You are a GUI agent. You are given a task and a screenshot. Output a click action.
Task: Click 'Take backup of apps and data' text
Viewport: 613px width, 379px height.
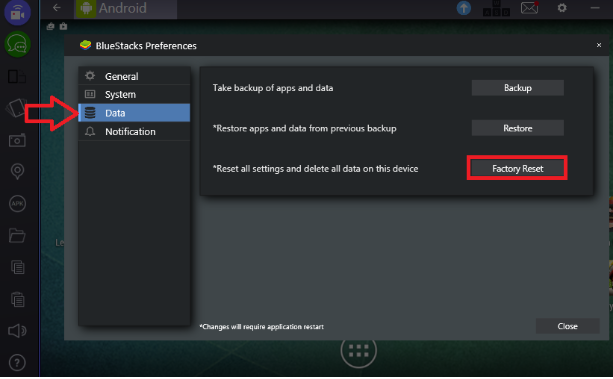pos(273,88)
